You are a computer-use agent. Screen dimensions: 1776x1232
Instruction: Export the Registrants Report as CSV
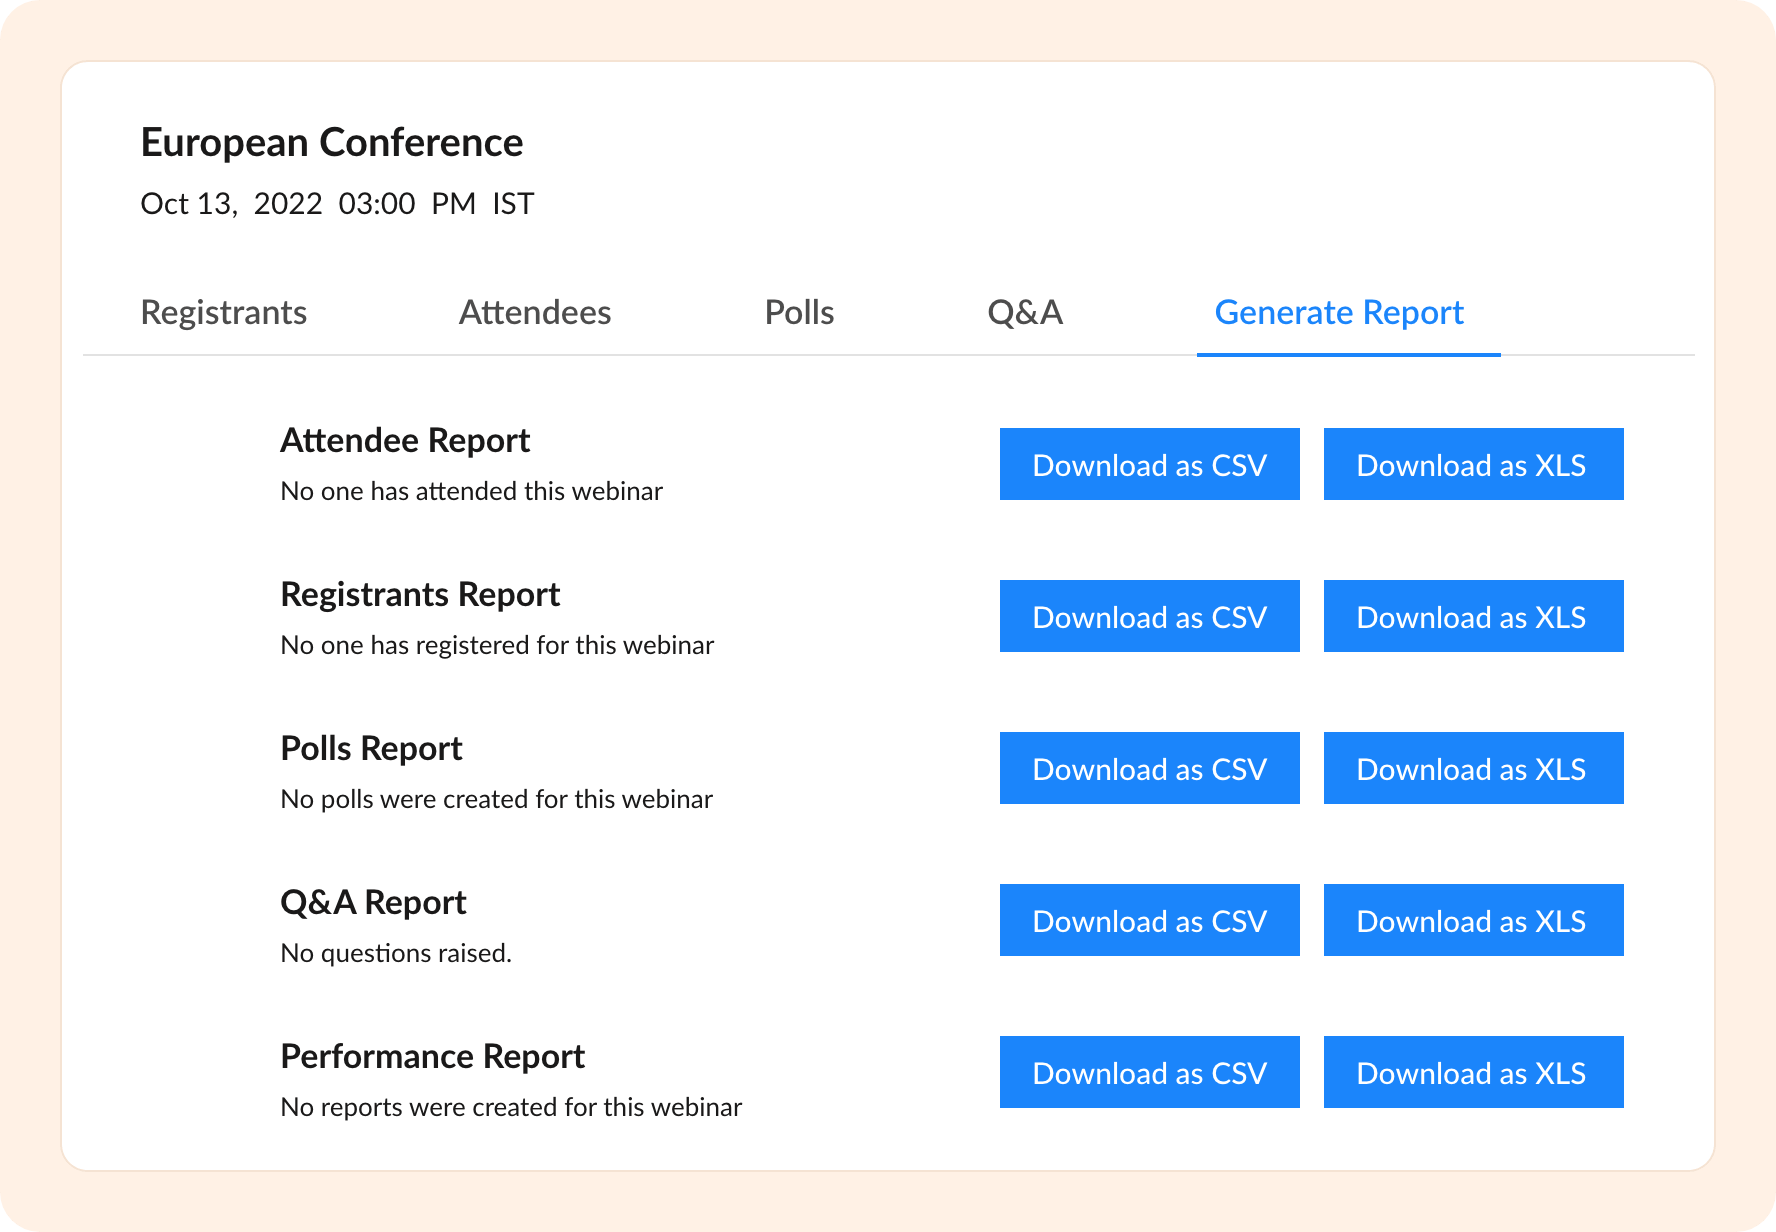pyautogui.click(x=1149, y=617)
